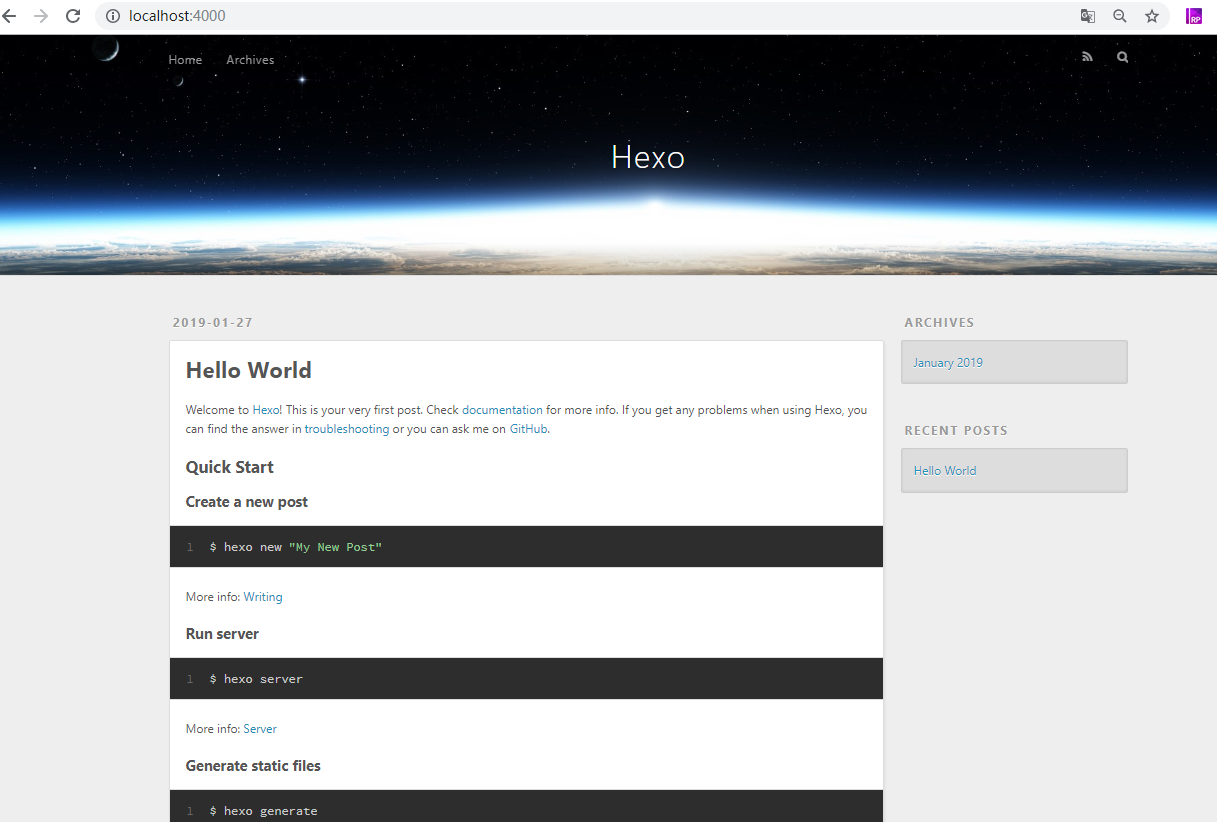The width and height of the screenshot is (1217, 822).
Task: Click the Create a new post heading
Action: point(247,502)
